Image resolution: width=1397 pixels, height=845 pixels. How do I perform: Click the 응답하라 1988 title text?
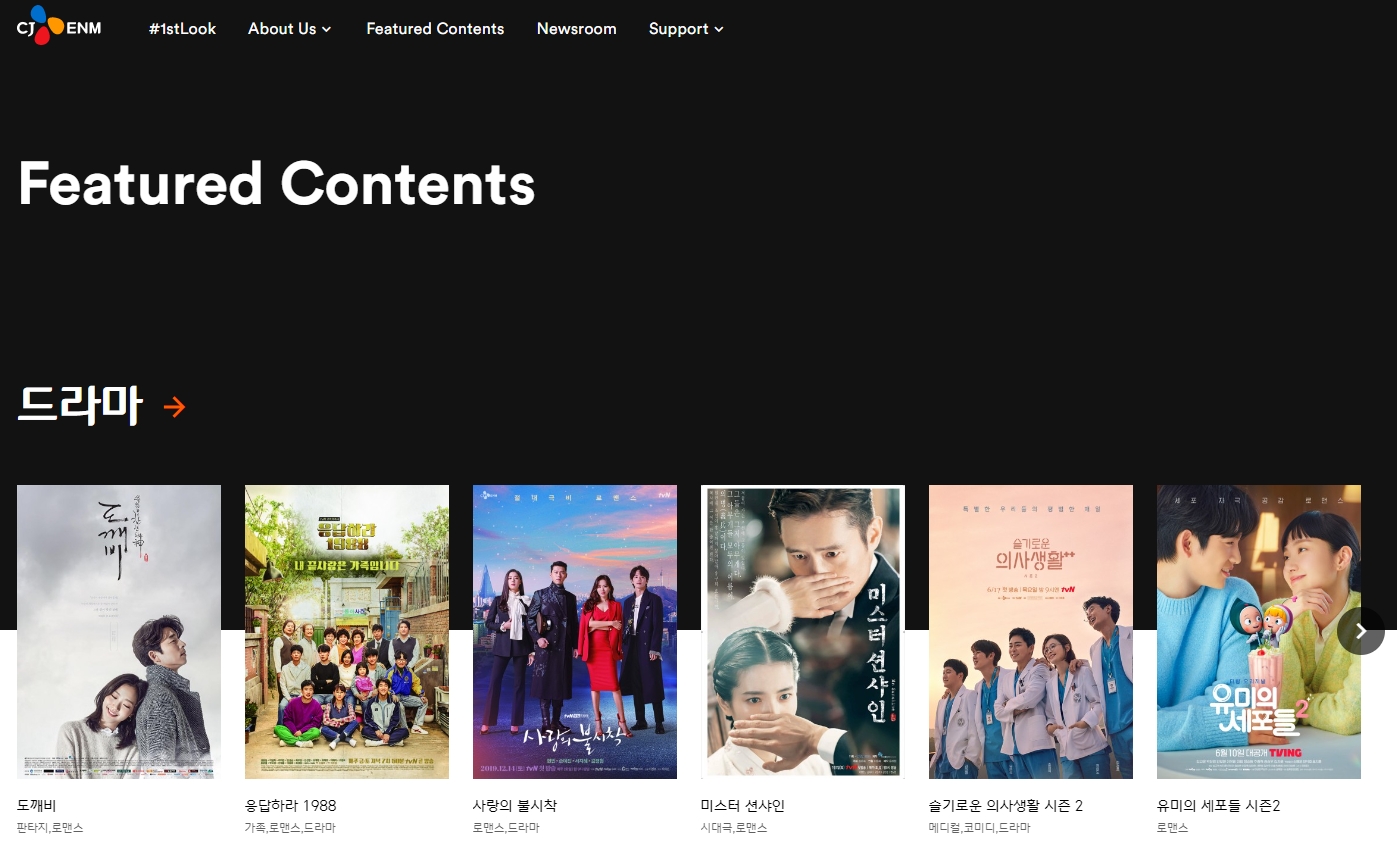point(290,806)
